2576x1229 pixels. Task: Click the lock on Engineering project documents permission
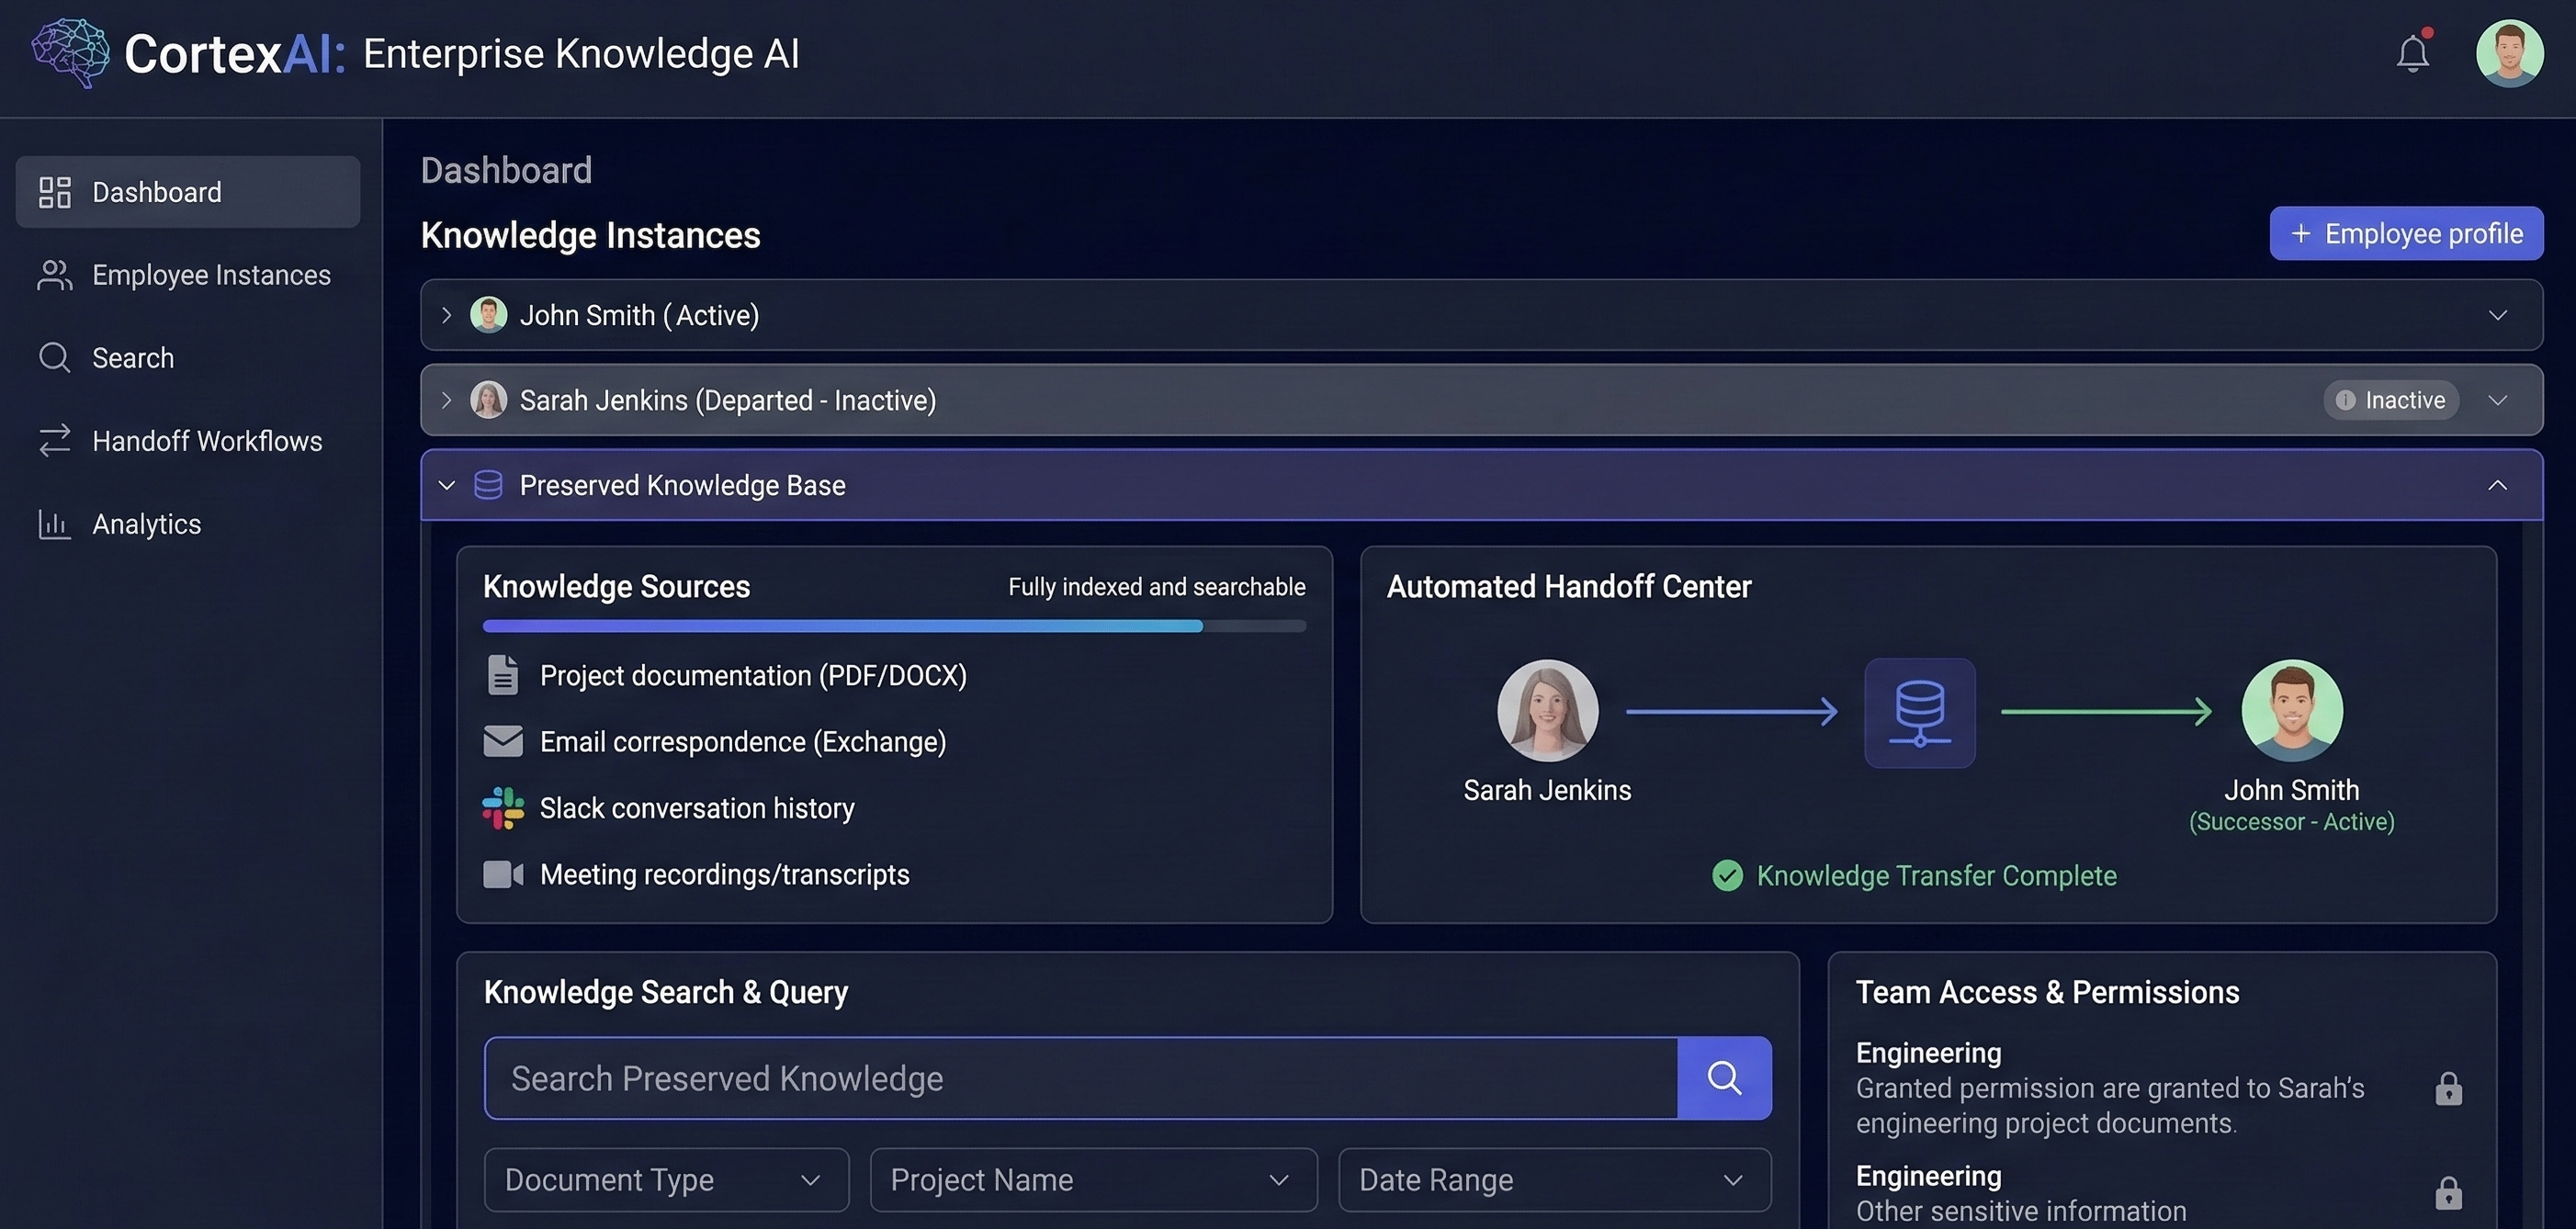tap(2449, 1088)
